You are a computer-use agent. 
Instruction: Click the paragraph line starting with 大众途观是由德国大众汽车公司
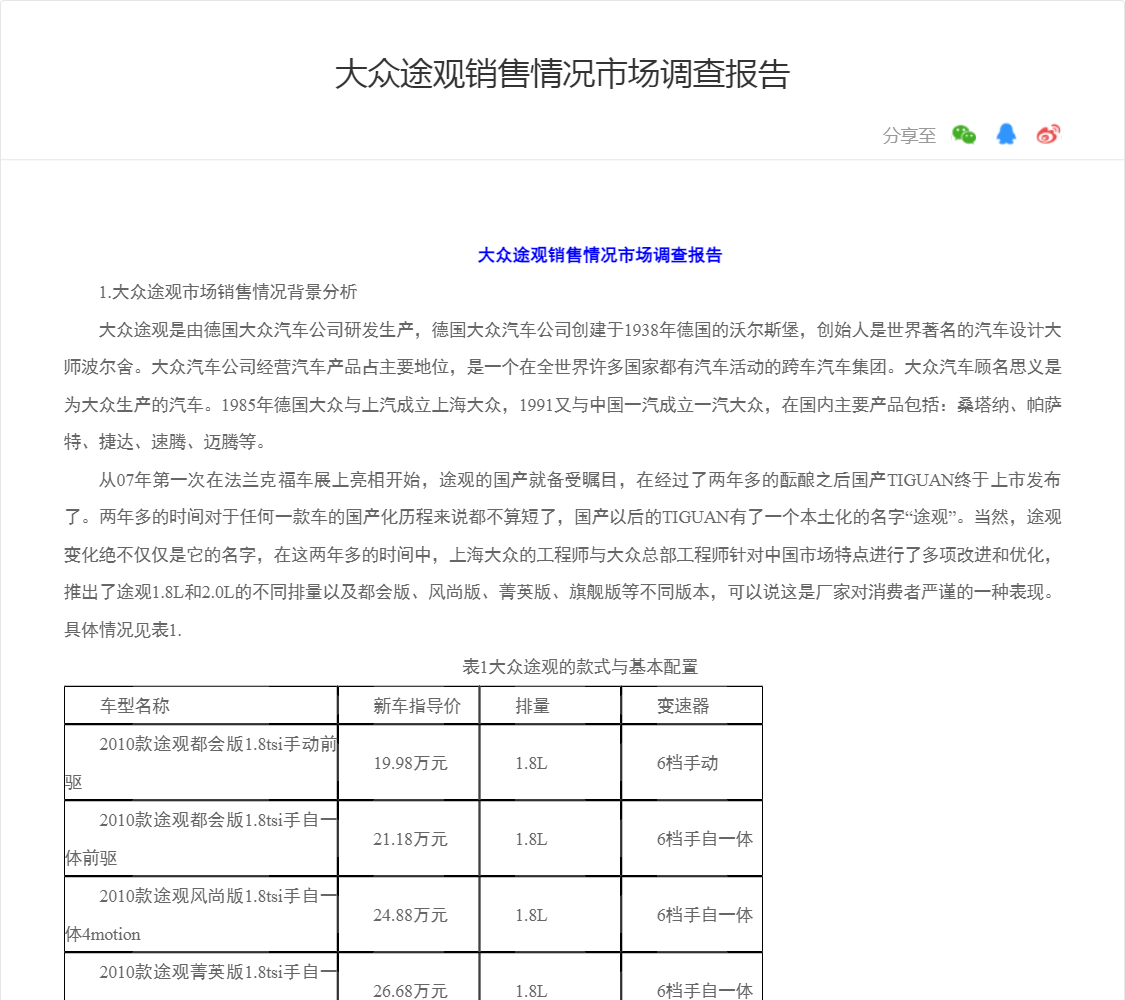(580, 330)
